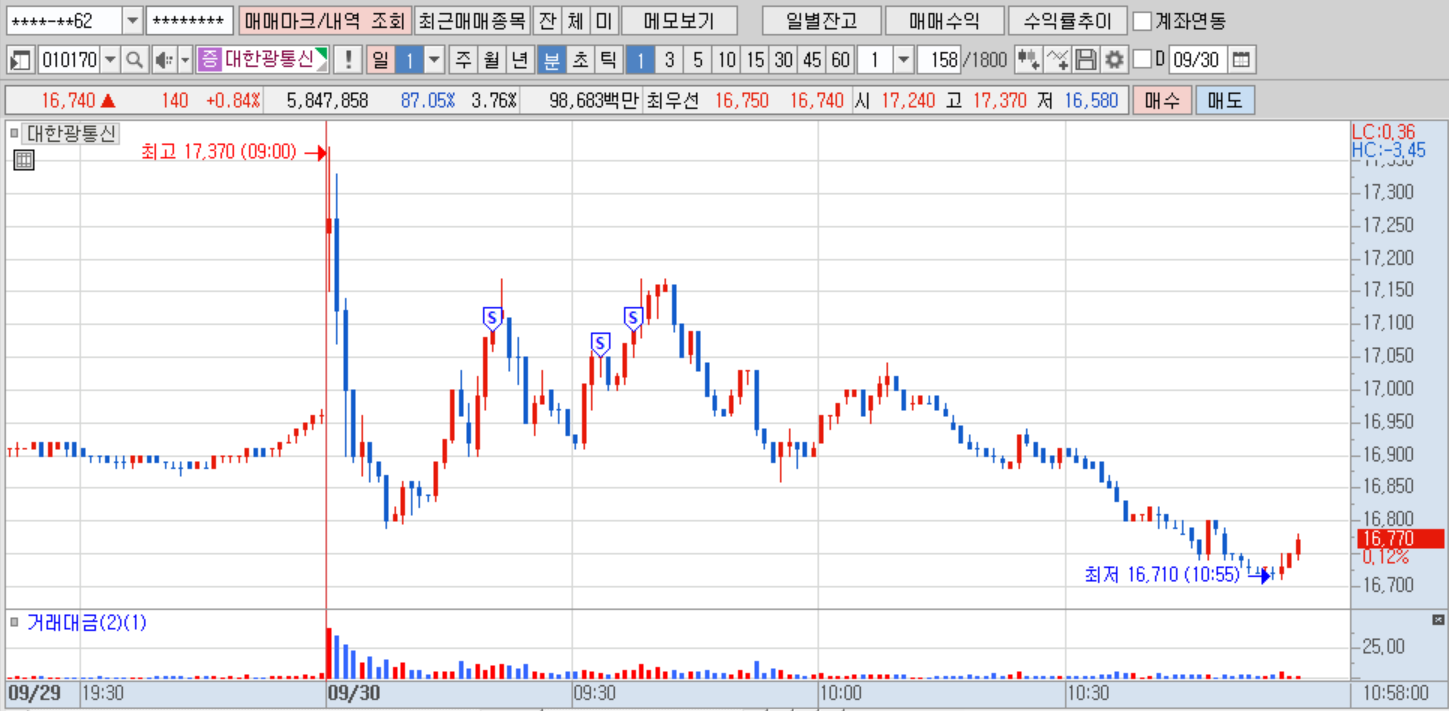Click the 매매마크/내역 조회 button
The height and width of the screenshot is (711, 1449).
[x=325, y=21]
